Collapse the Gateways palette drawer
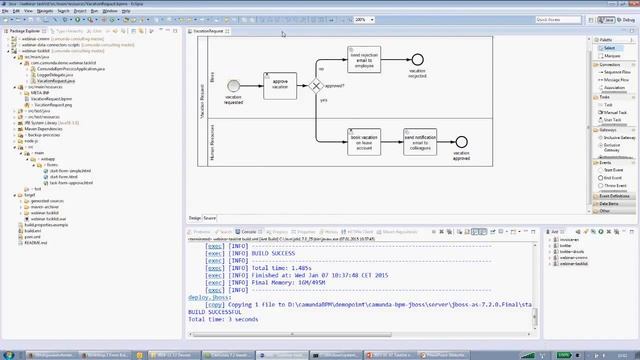 tap(613, 130)
